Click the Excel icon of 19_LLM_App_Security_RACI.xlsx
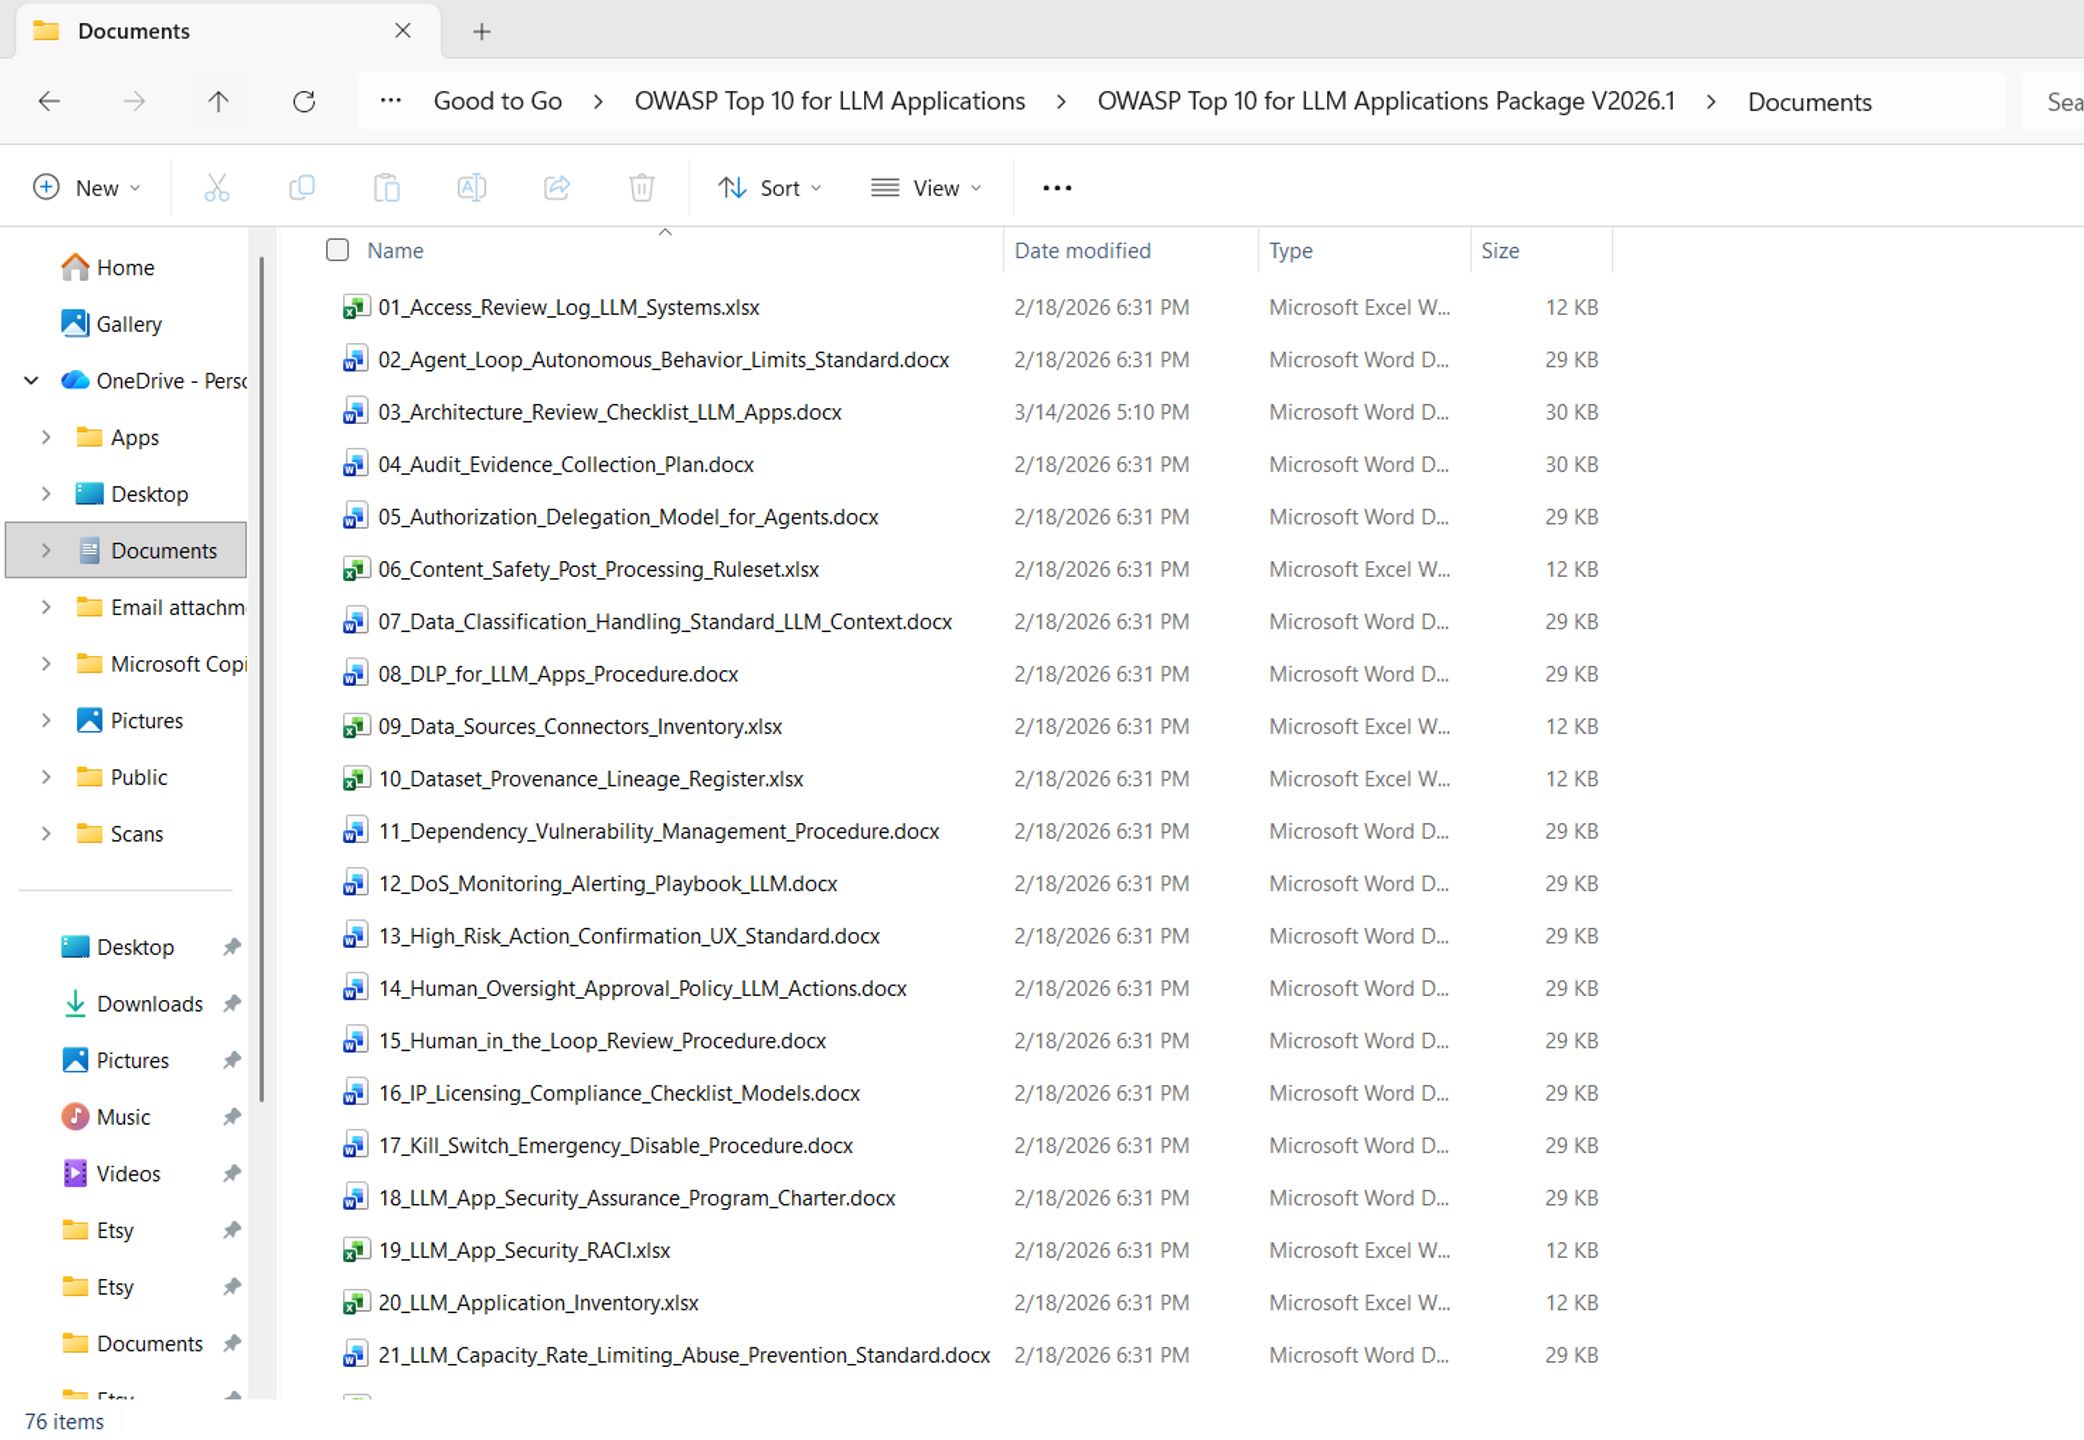Image resolution: width=2084 pixels, height=1440 pixels. tap(355, 1251)
